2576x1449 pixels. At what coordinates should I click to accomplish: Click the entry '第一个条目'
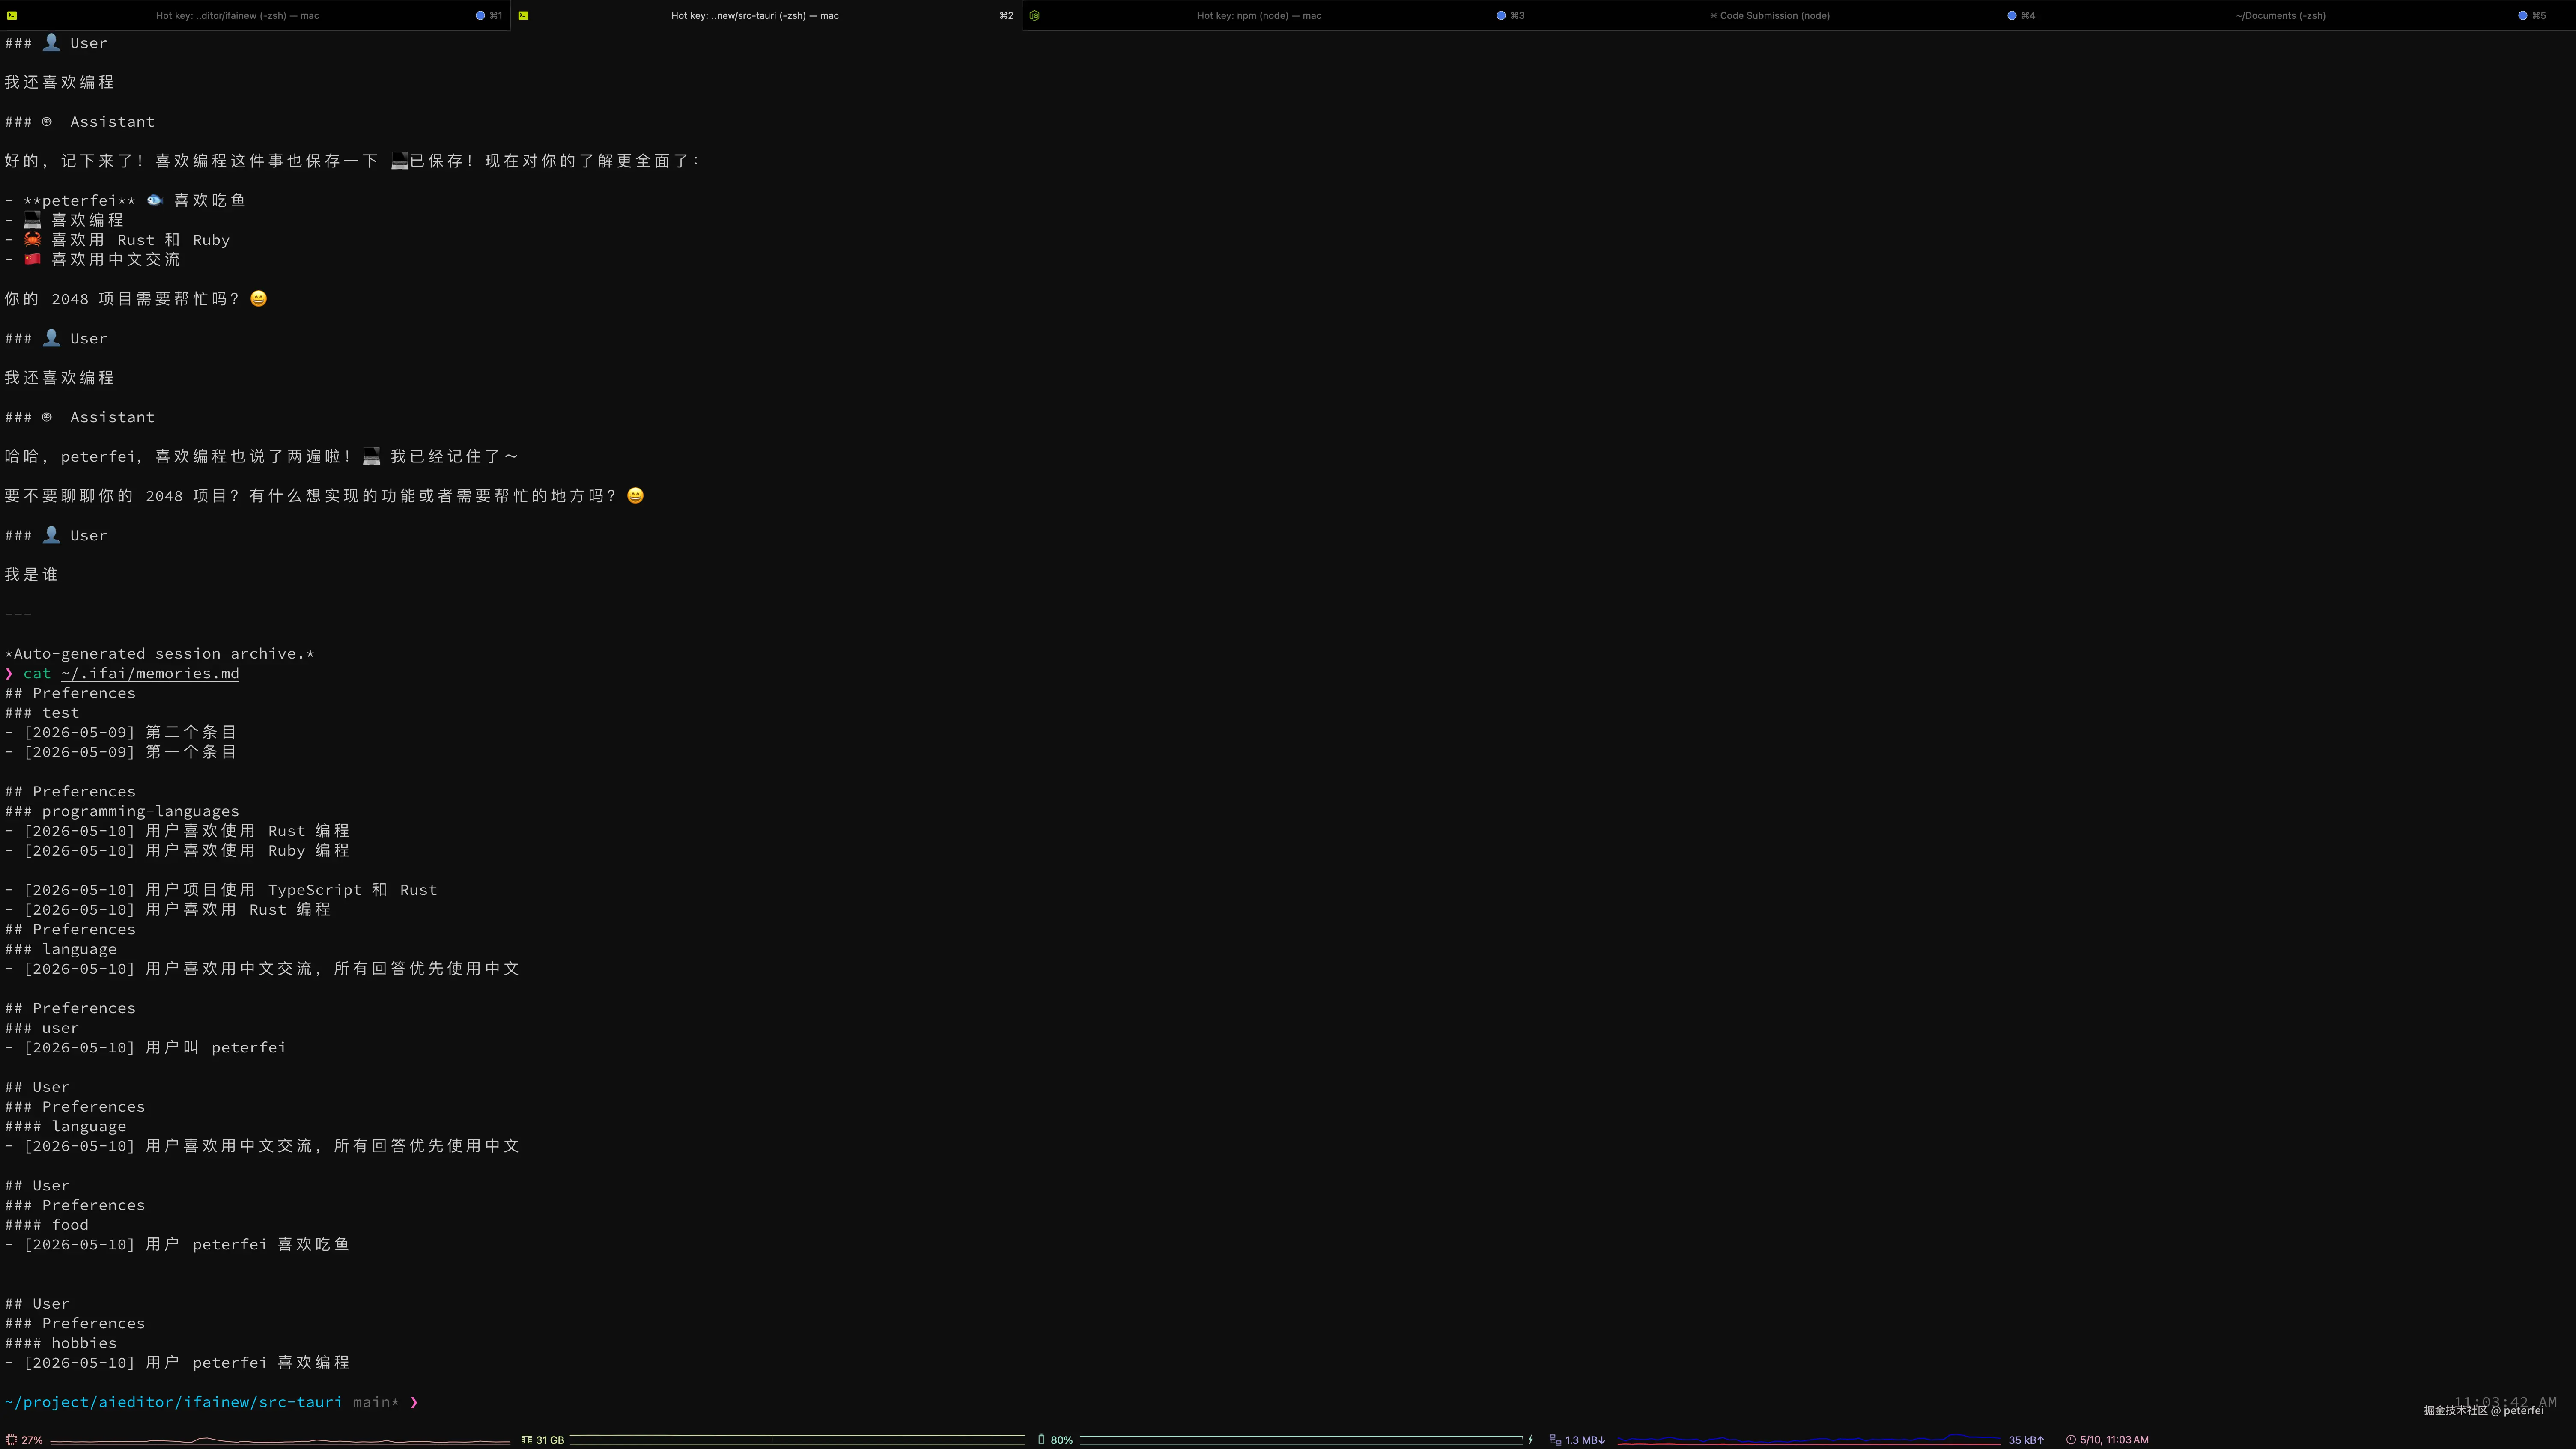(191, 752)
